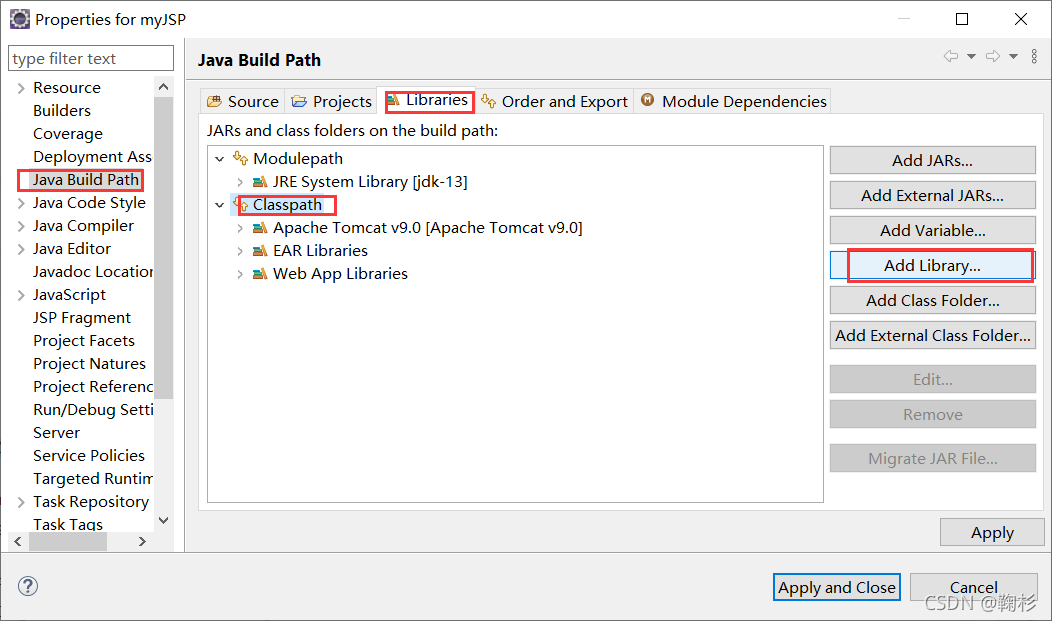Click sidebar horizontal scroll left arrow
1052x621 pixels.
tap(18, 541)
